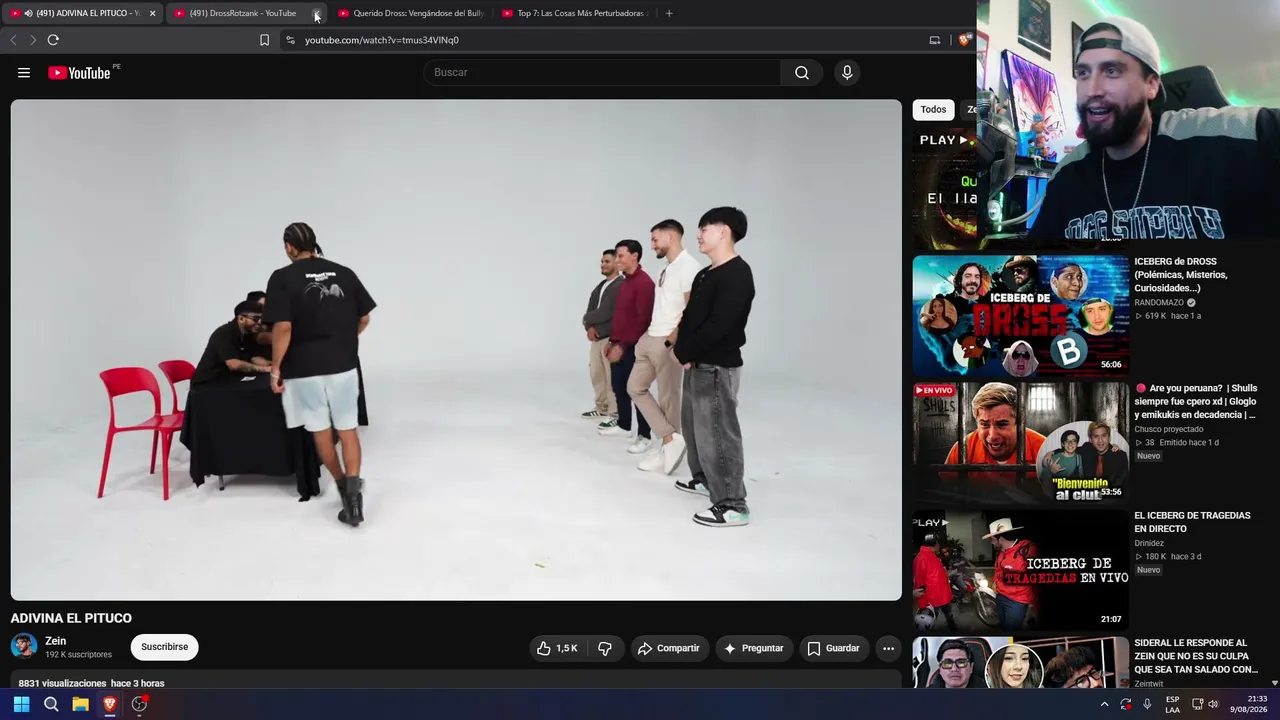Image resolution: width=1280 pixels, height=720 pixels.
Task: Open the Windows Start menu
Action: 21,704
